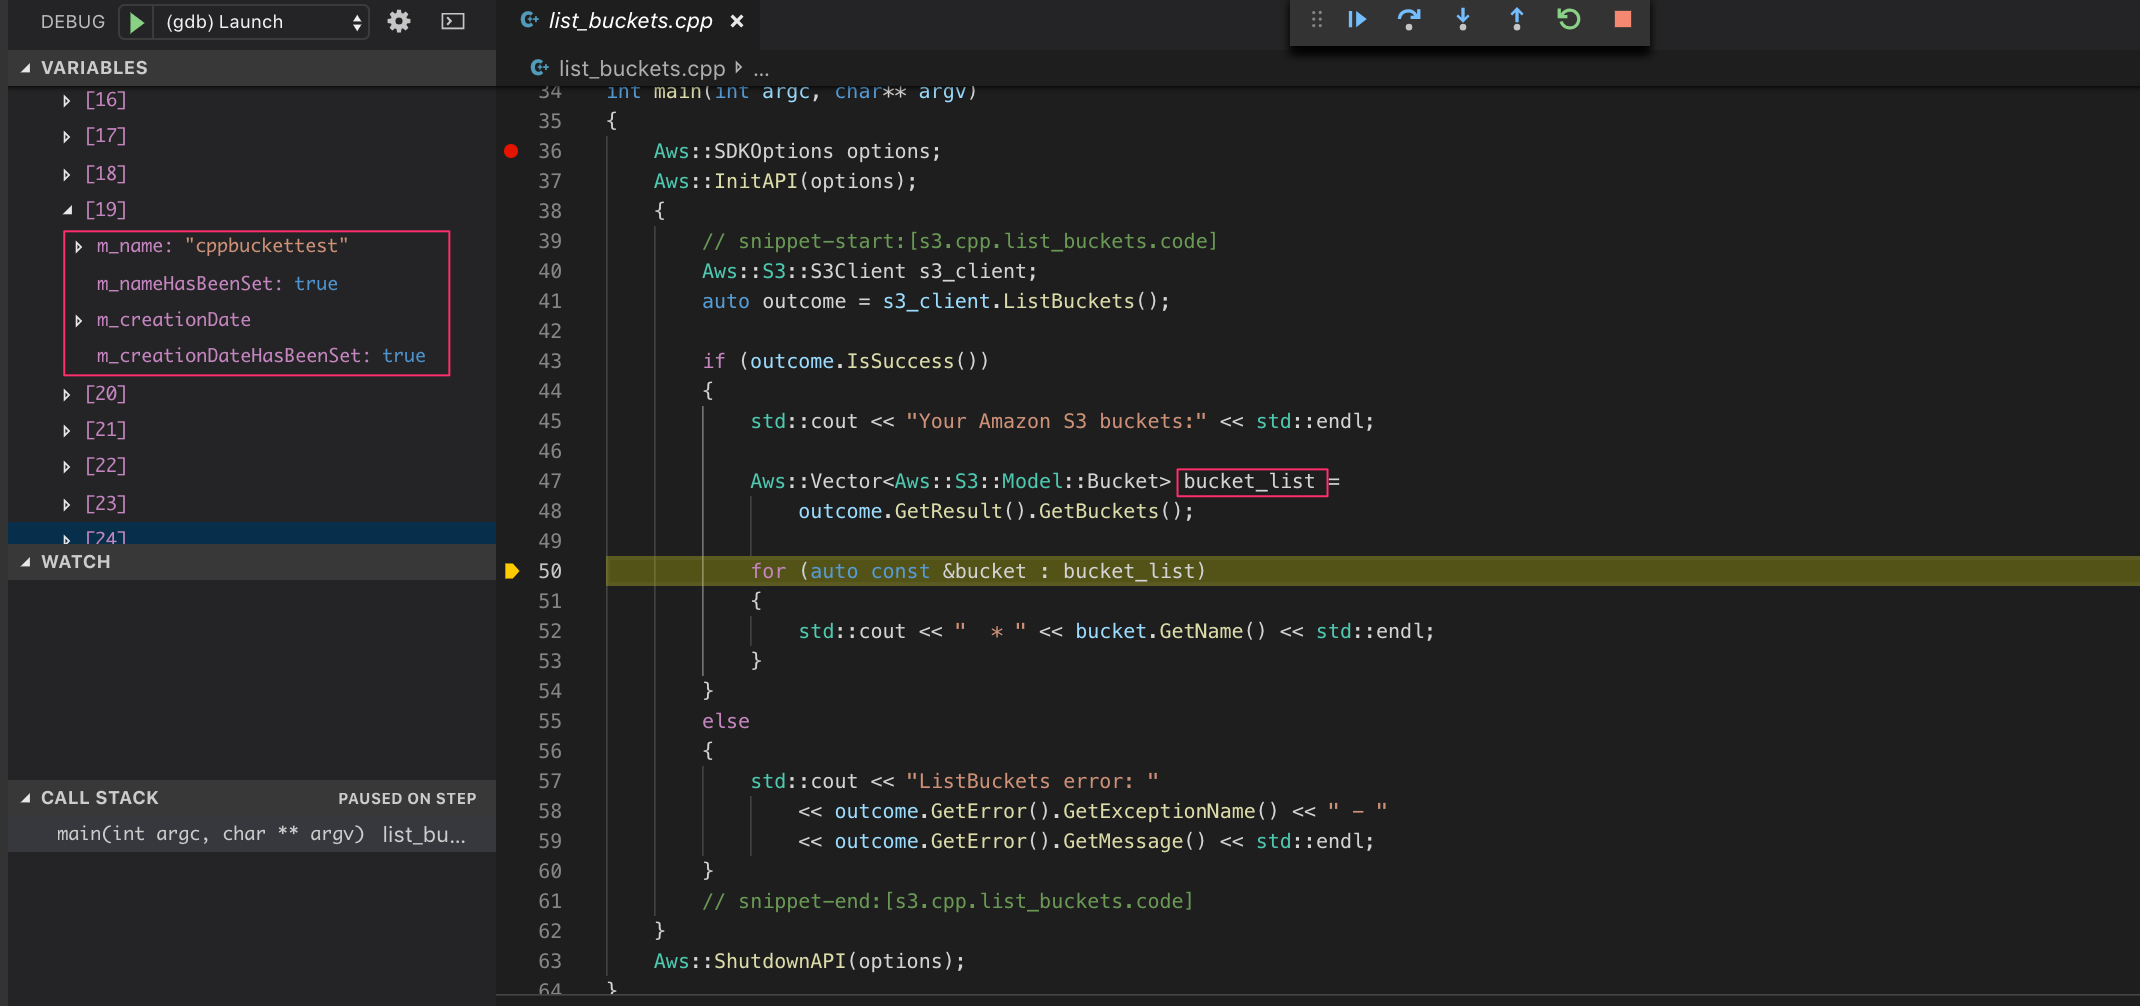
Task: Open the (gdb) Launch configuration dropdown
Action: coord(261,22)
